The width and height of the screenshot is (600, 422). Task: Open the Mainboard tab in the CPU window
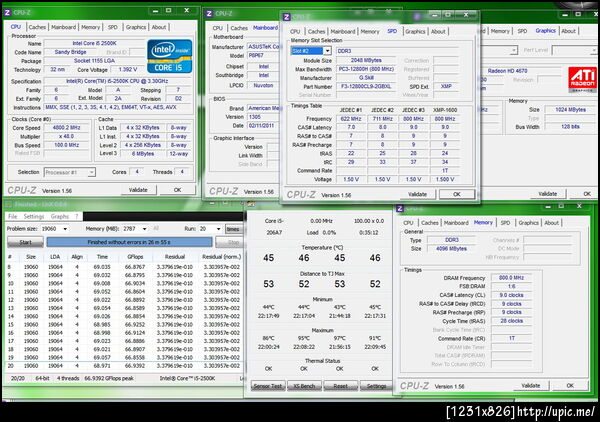click(x=64, y=27)
